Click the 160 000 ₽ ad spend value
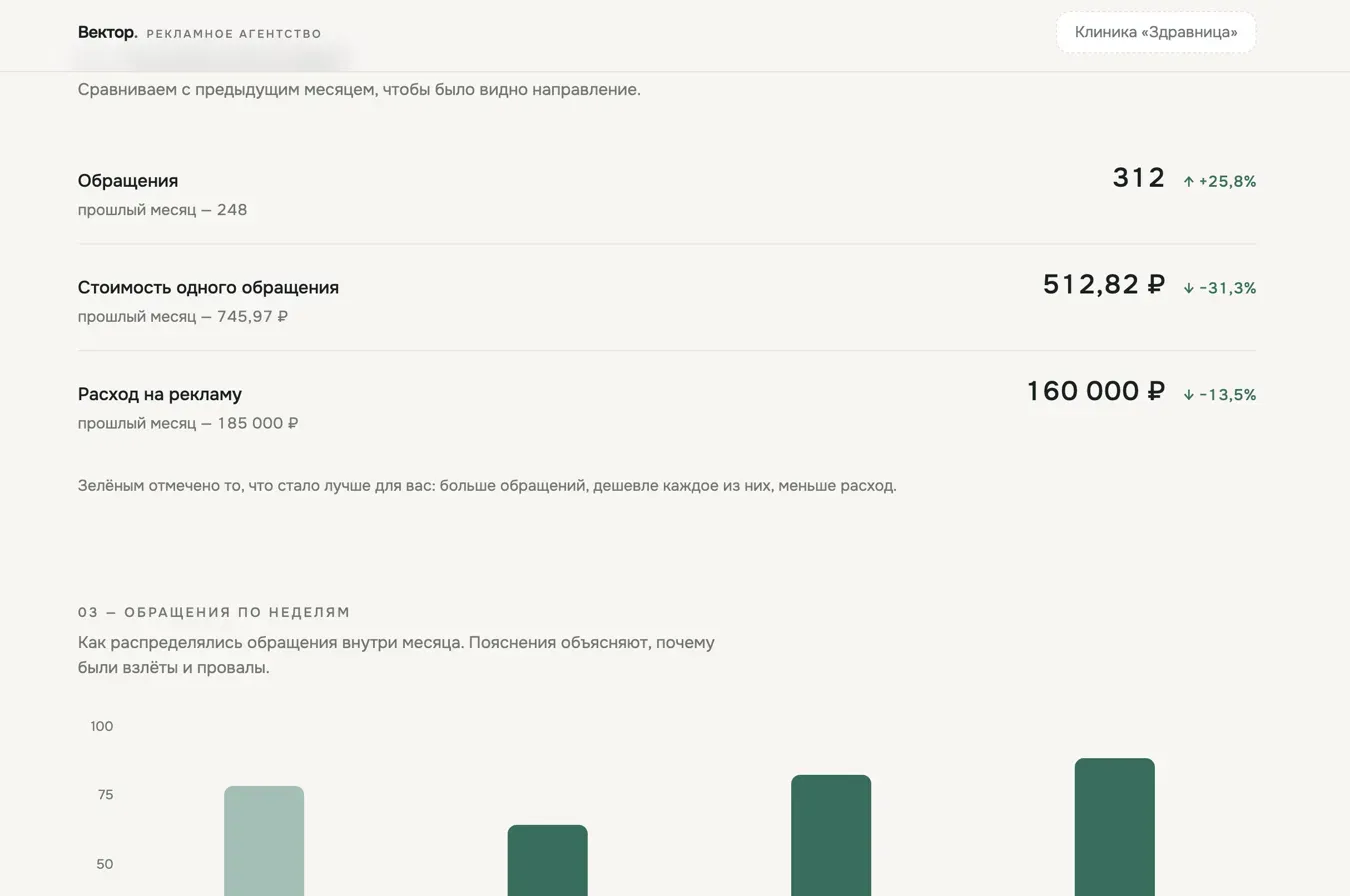The width and height of the screenshot is (1350, 896). (1096, 391)
